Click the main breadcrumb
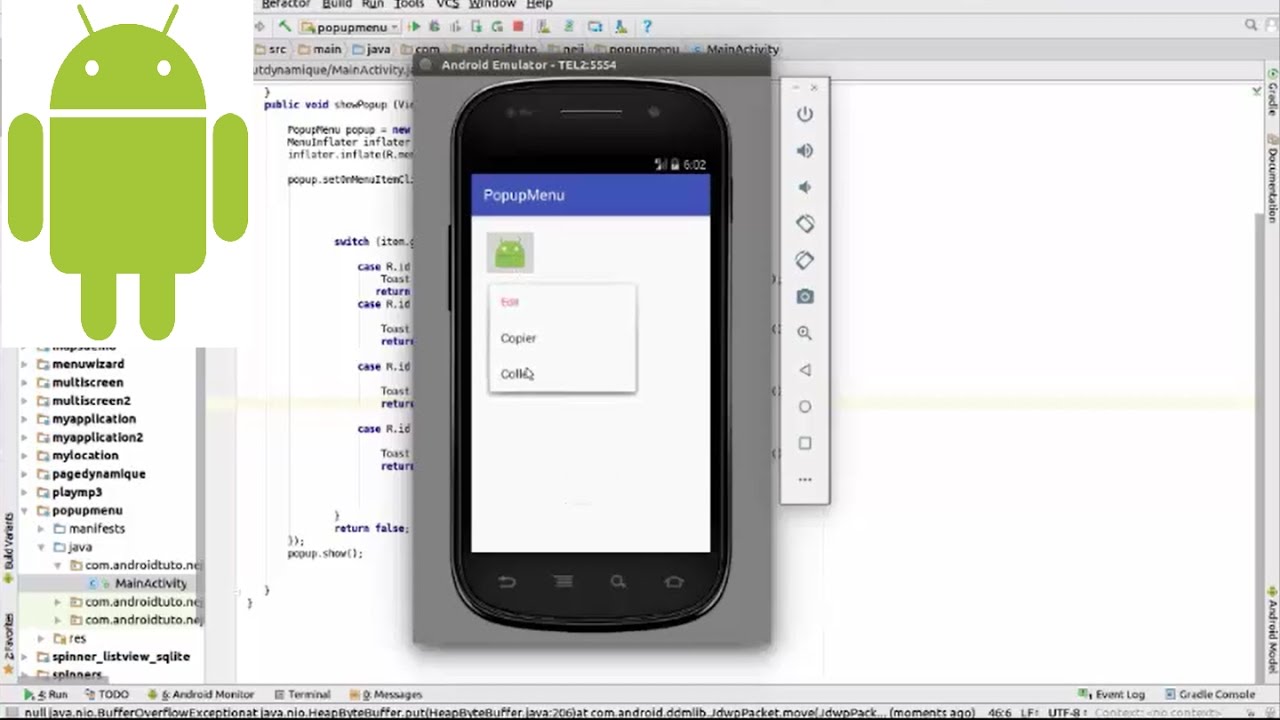The image size is (1280, 720). (320, 49)
